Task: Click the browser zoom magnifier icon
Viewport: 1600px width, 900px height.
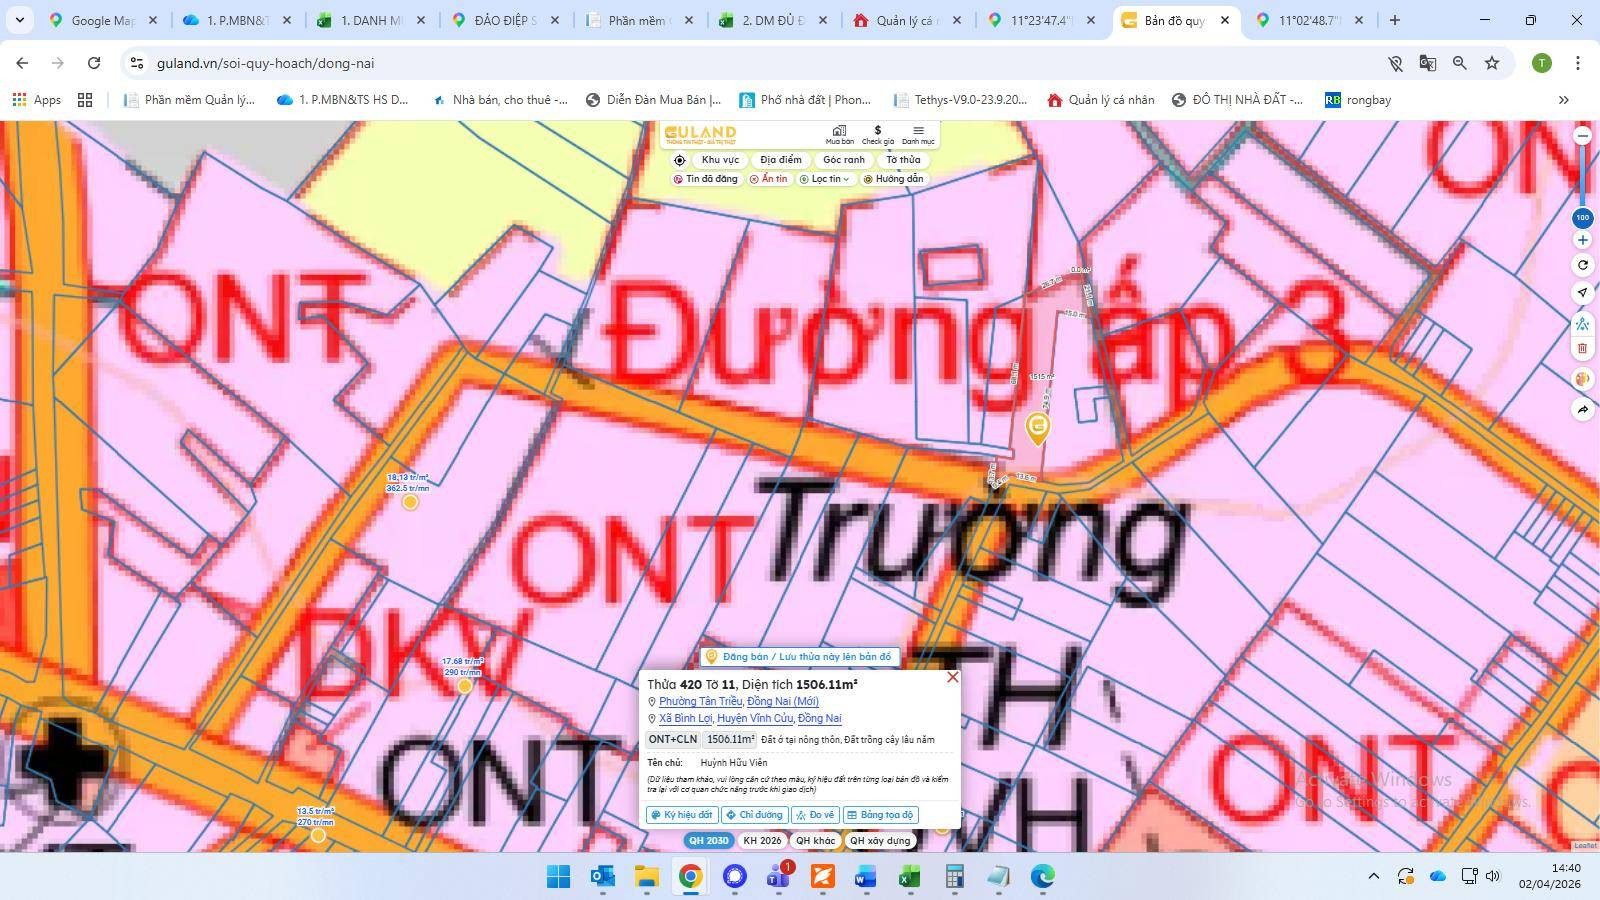Action: point(1460,63)
